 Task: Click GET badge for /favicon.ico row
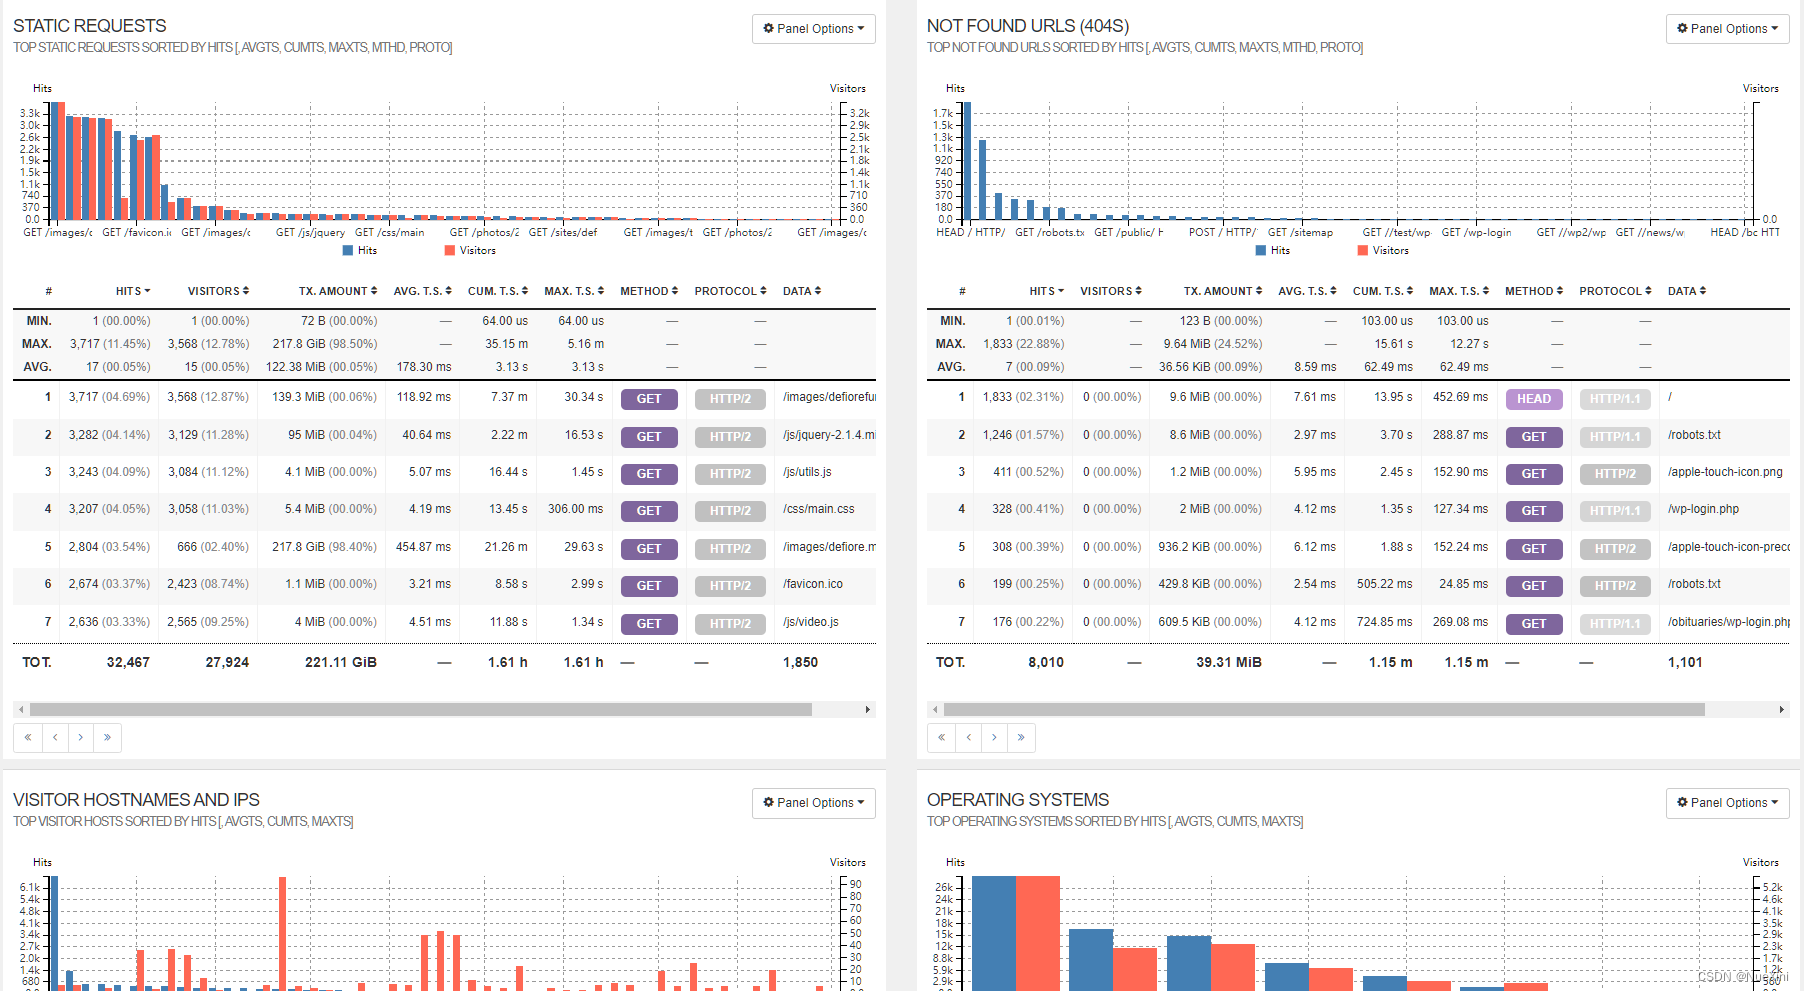649,586
